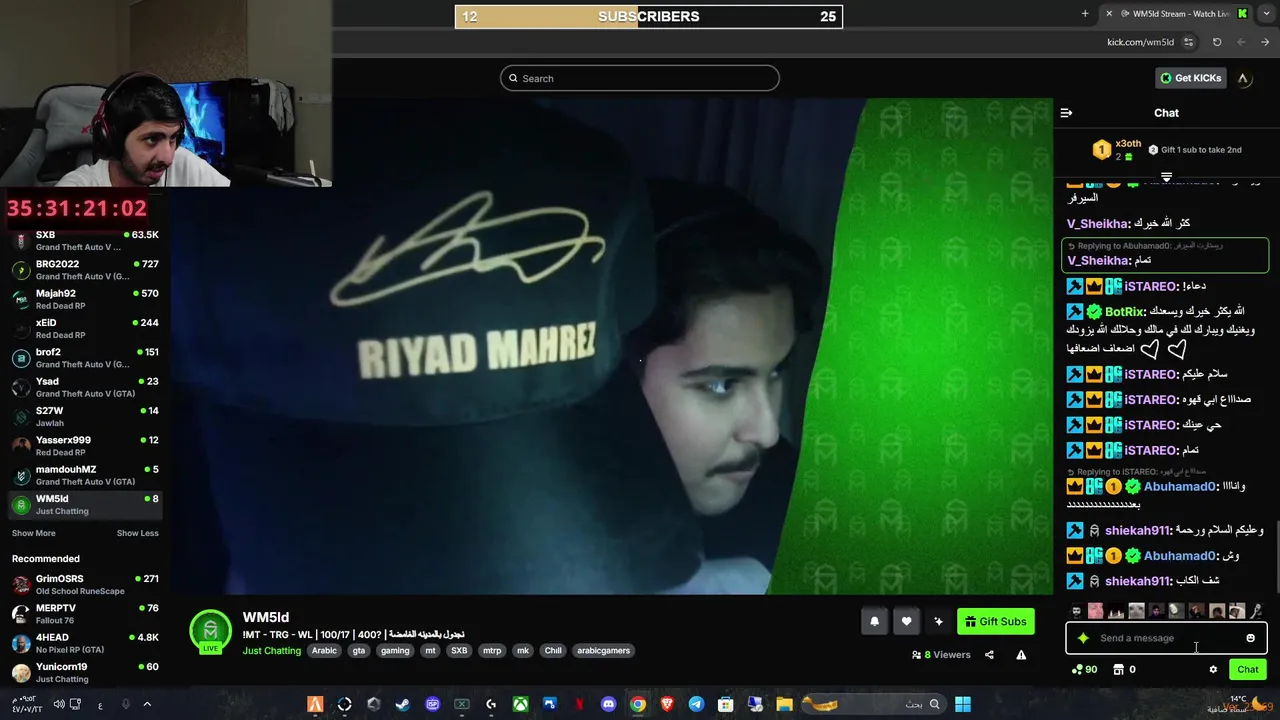Open the shop icon showing 0
Image resolution: width=1280 pixels, height=720 pixels.
coord(1124,669)
